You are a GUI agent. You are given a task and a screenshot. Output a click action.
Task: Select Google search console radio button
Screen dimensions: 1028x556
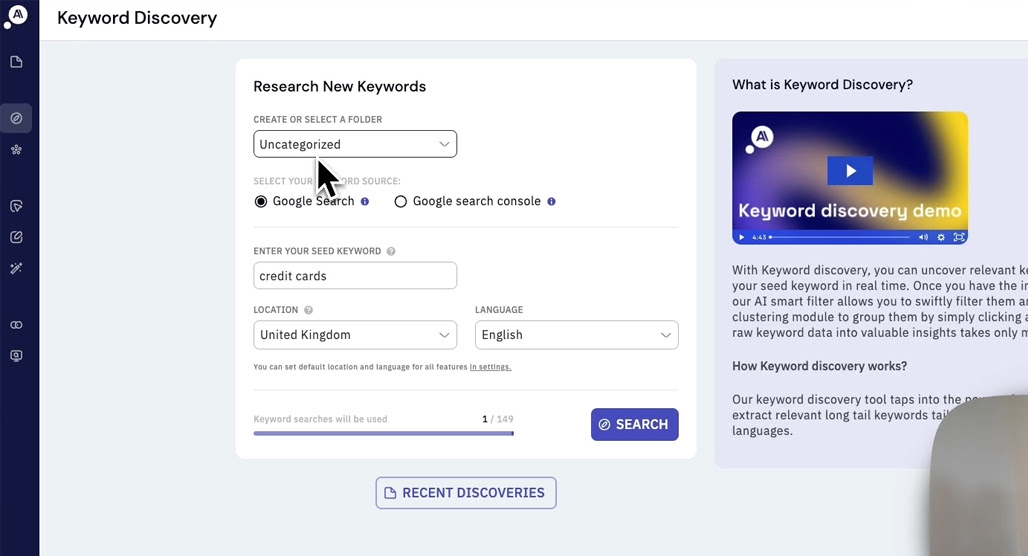[x=400, y=201]
